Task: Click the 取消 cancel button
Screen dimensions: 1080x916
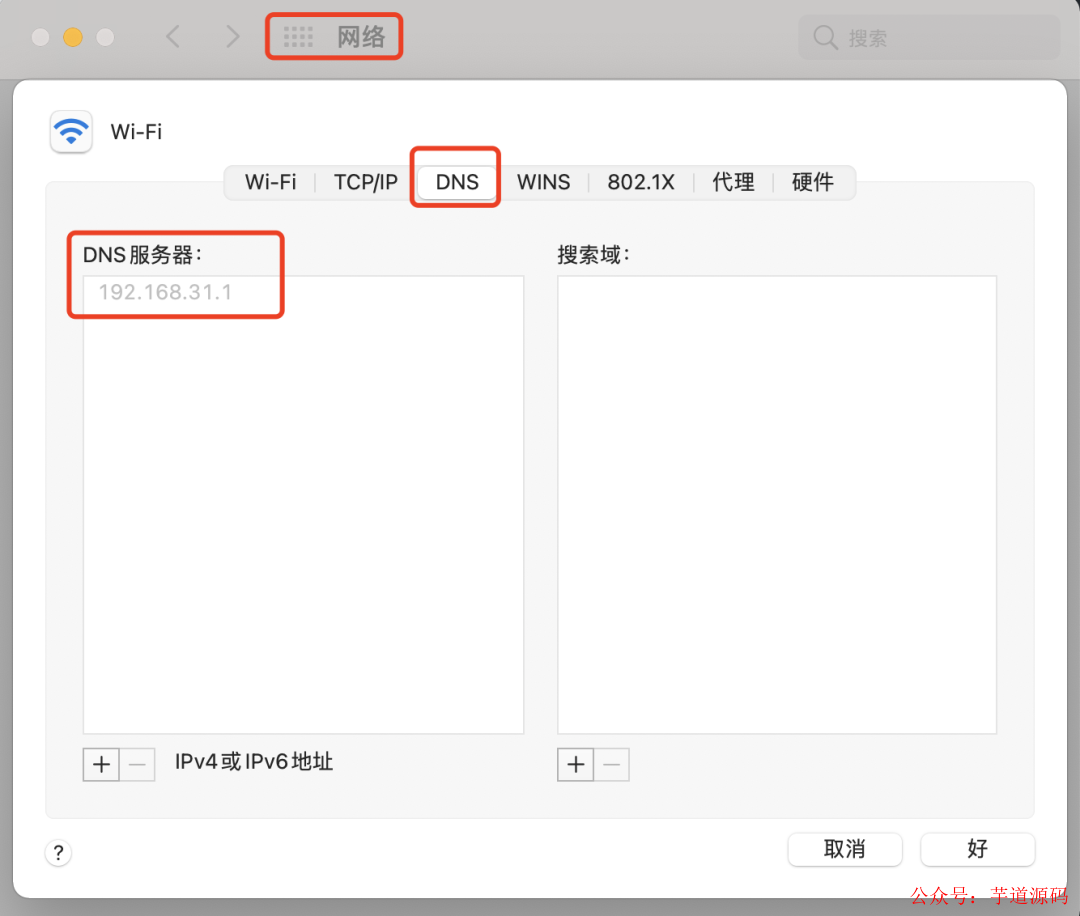Action: [x=845, y=849]
